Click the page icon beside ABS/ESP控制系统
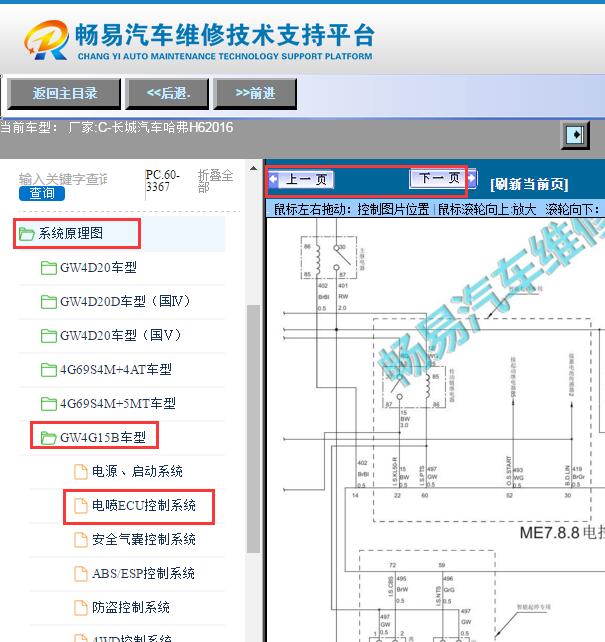Image resolution: width=605 pixels, height=642 pixels. pos(81,574)
